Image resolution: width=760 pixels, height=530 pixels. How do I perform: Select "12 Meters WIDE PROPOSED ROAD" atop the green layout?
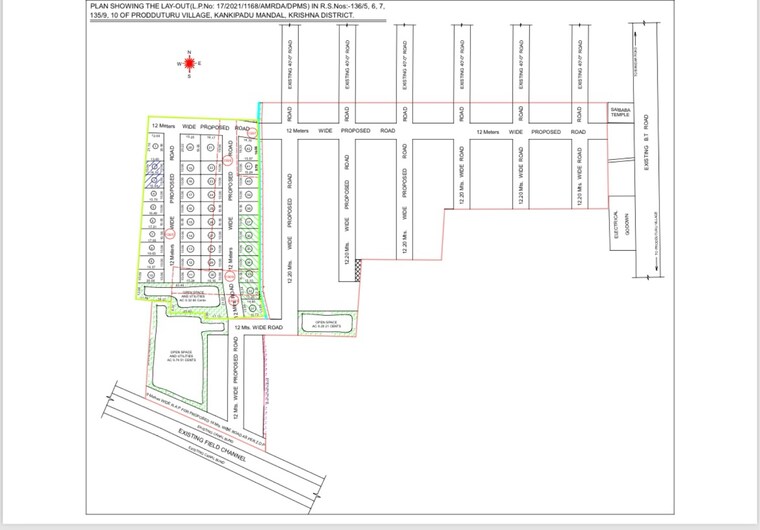click(201, 127)
